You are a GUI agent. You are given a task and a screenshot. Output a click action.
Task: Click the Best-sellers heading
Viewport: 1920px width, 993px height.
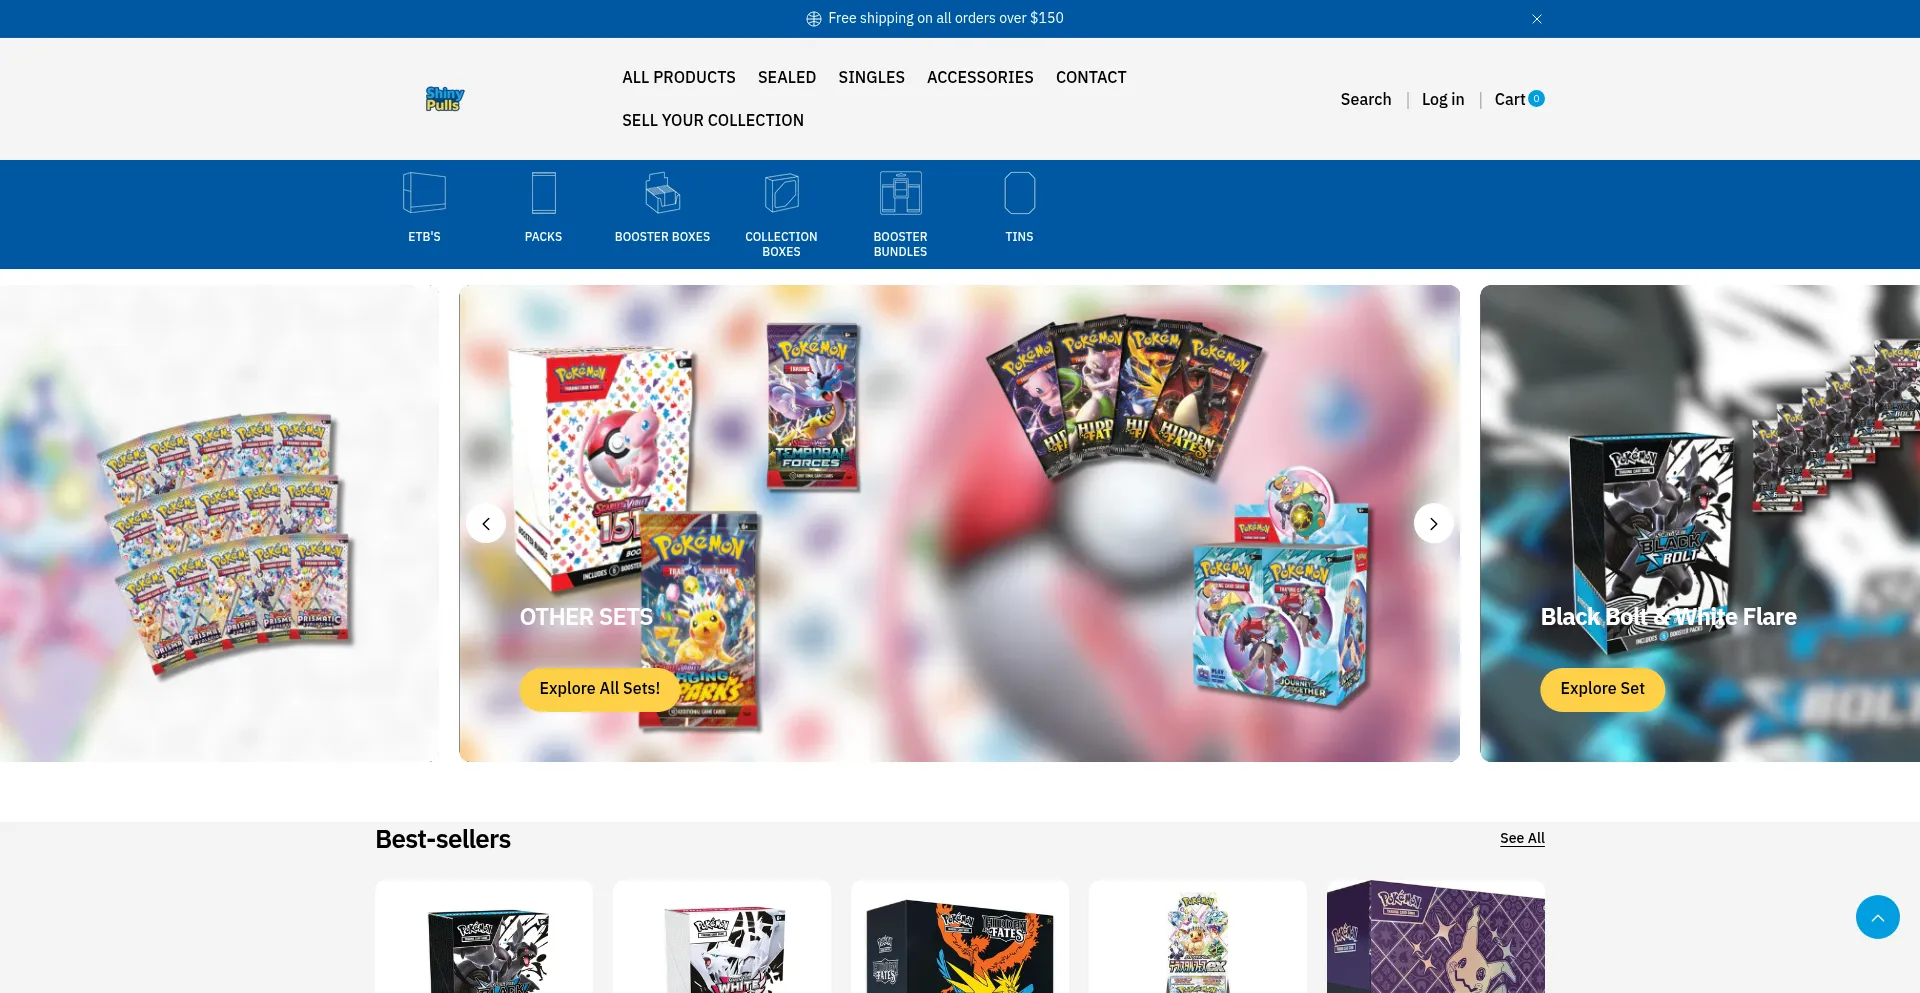coord(443,839)
